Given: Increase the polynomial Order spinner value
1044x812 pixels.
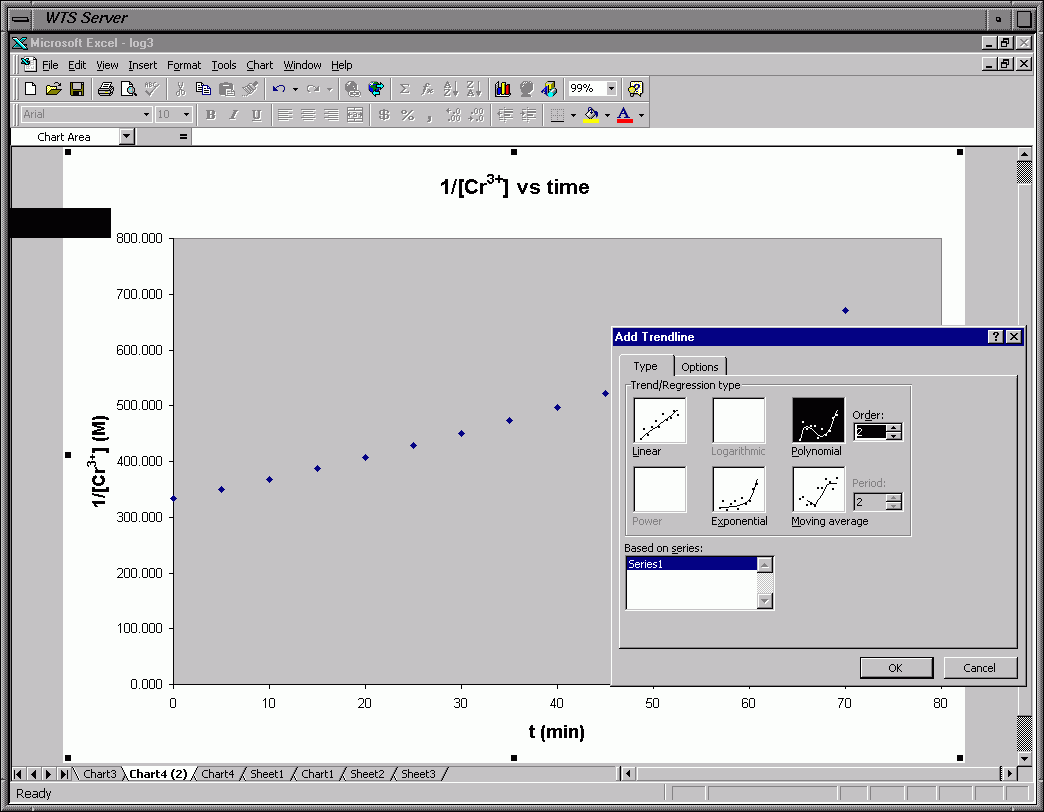Looking at the screenshot, I should click(x=894, y=427).
